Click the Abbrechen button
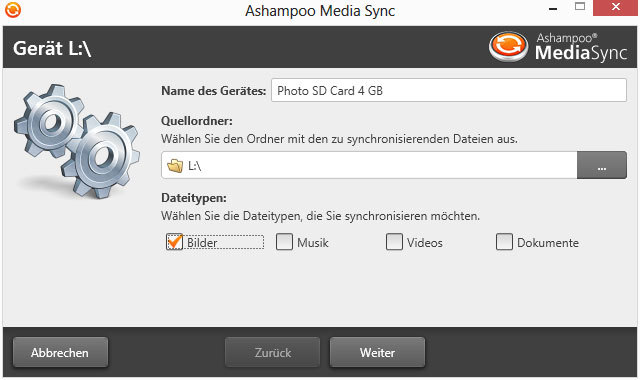The image size is (640, 380). tap(60, 352)
